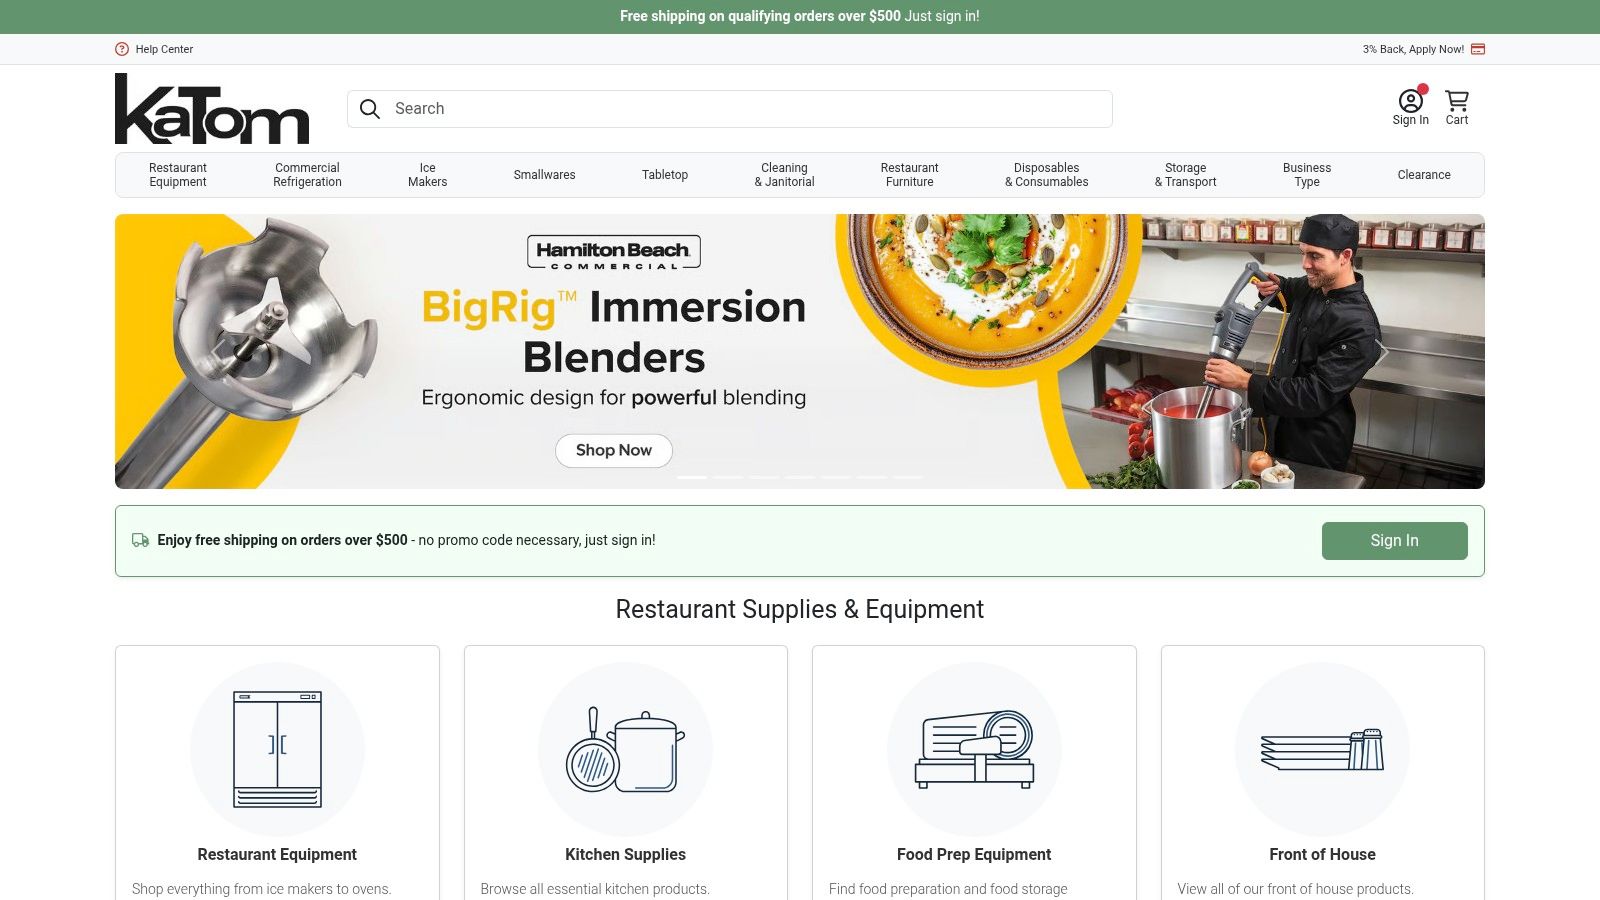Click 'View all of our front of house products.' text

click(1295, 889)
